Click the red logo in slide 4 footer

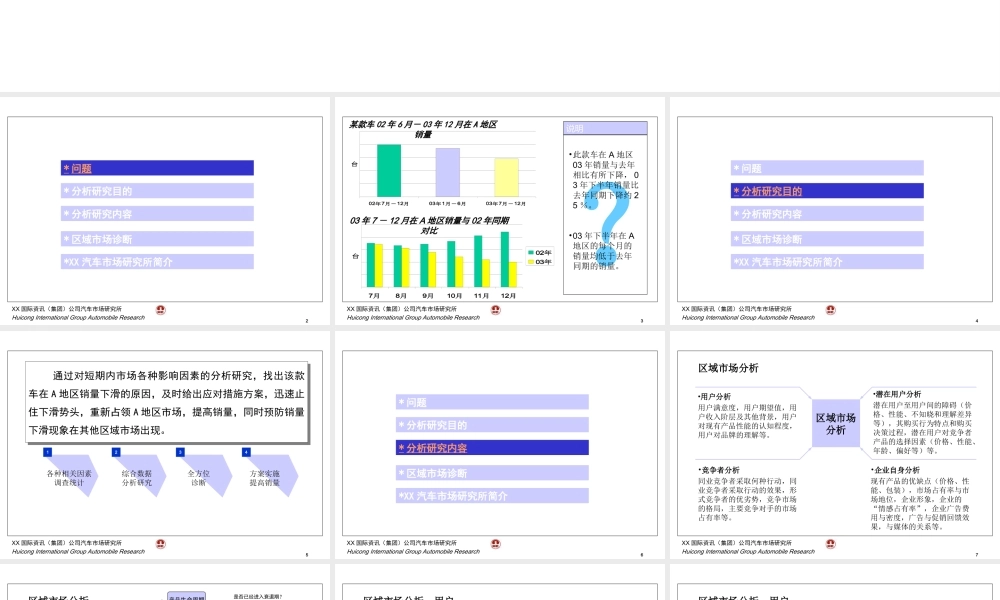[x=830, y=310]
